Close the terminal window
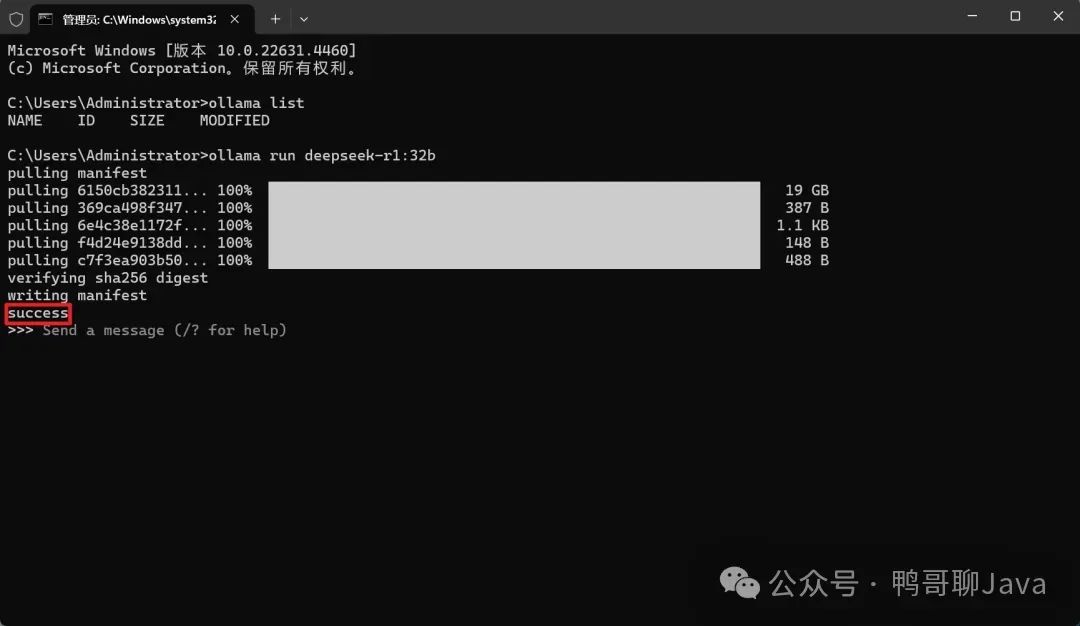The height and width of the screenshot is (626, 1080). pyautogui.click(x=1058, y=16)
